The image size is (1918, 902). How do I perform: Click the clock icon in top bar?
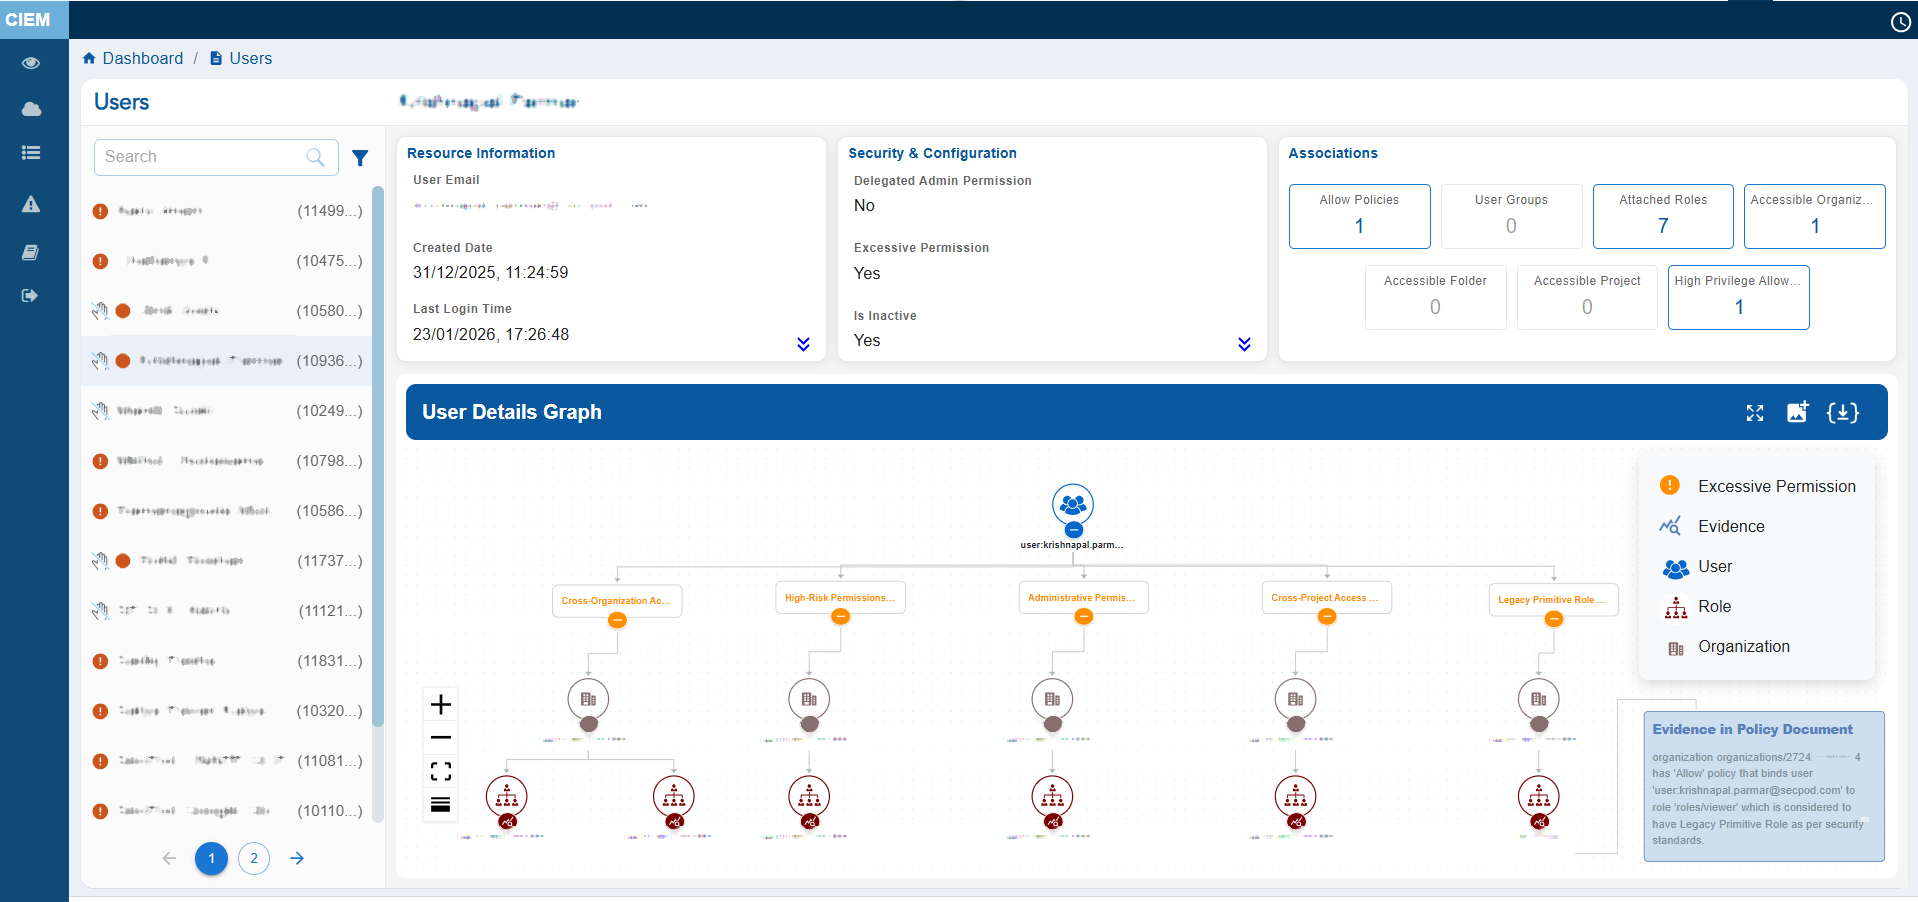click(1900, 22)
